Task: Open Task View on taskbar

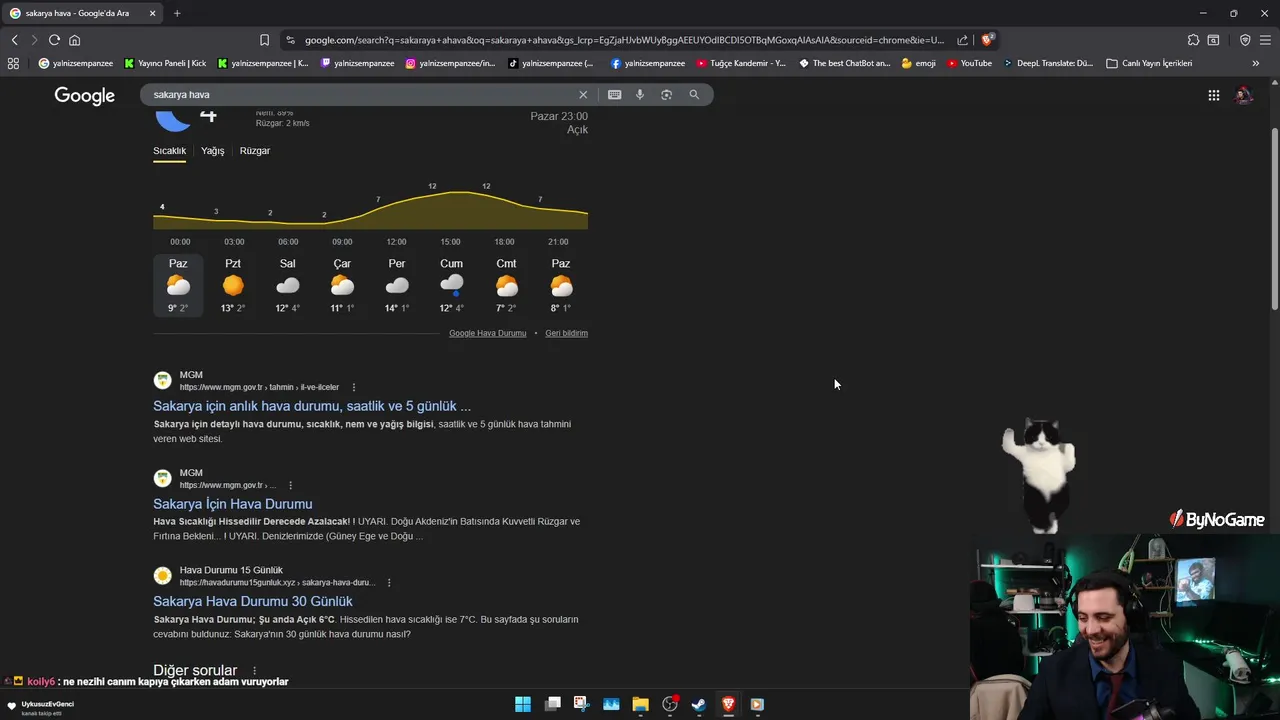Action: click(x=552, y=704)
